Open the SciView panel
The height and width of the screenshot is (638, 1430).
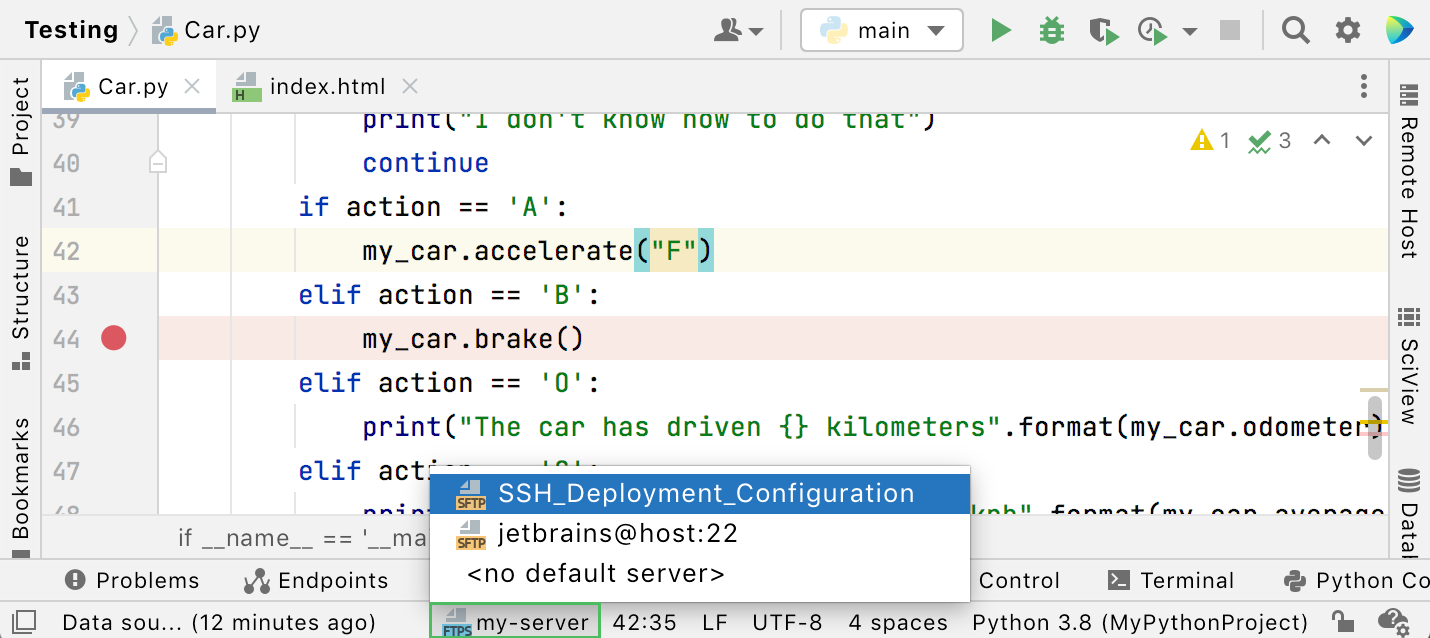[x=1409, y=357]
